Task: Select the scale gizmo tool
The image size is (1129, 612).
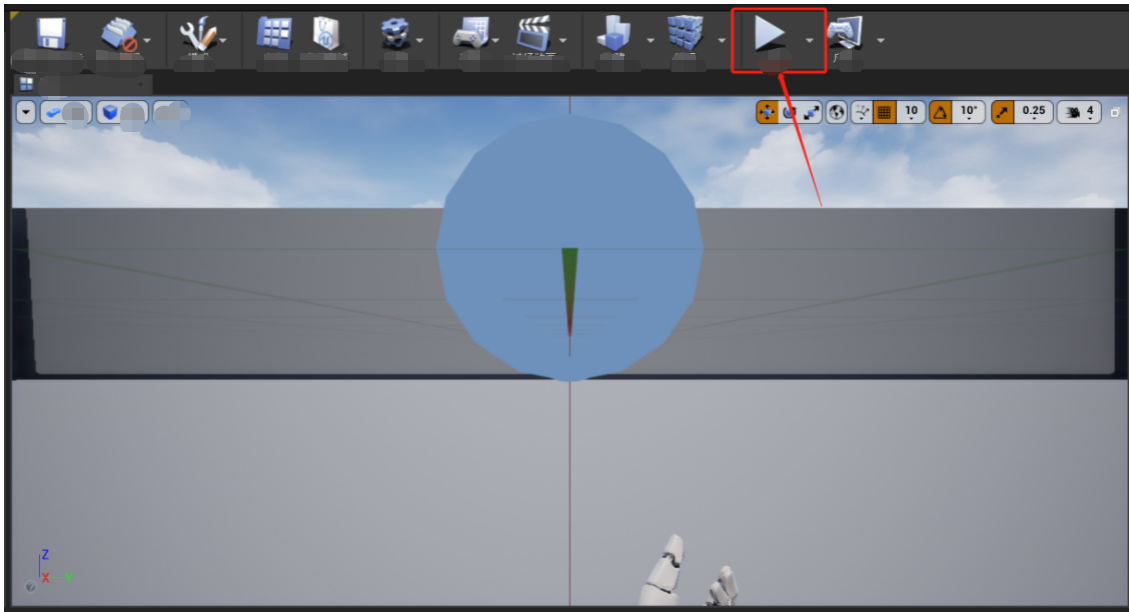Action: 811,112
